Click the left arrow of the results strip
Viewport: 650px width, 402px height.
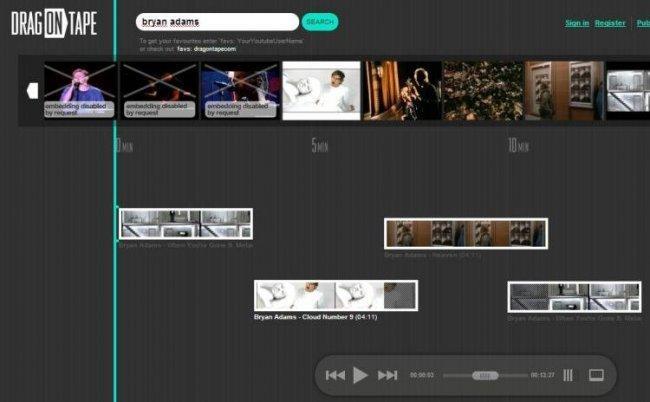32,91
